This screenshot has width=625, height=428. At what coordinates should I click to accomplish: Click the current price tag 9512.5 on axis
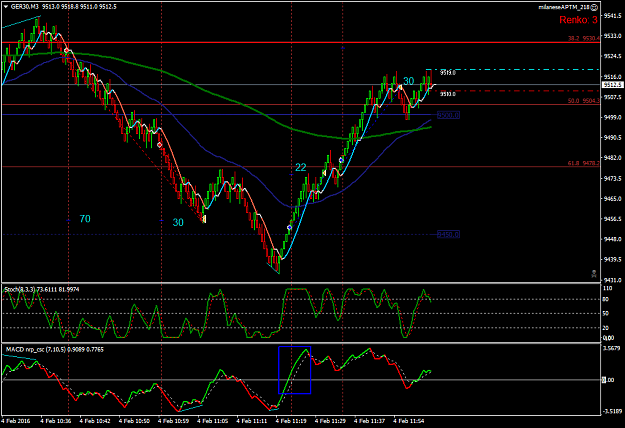coord(613,85)
